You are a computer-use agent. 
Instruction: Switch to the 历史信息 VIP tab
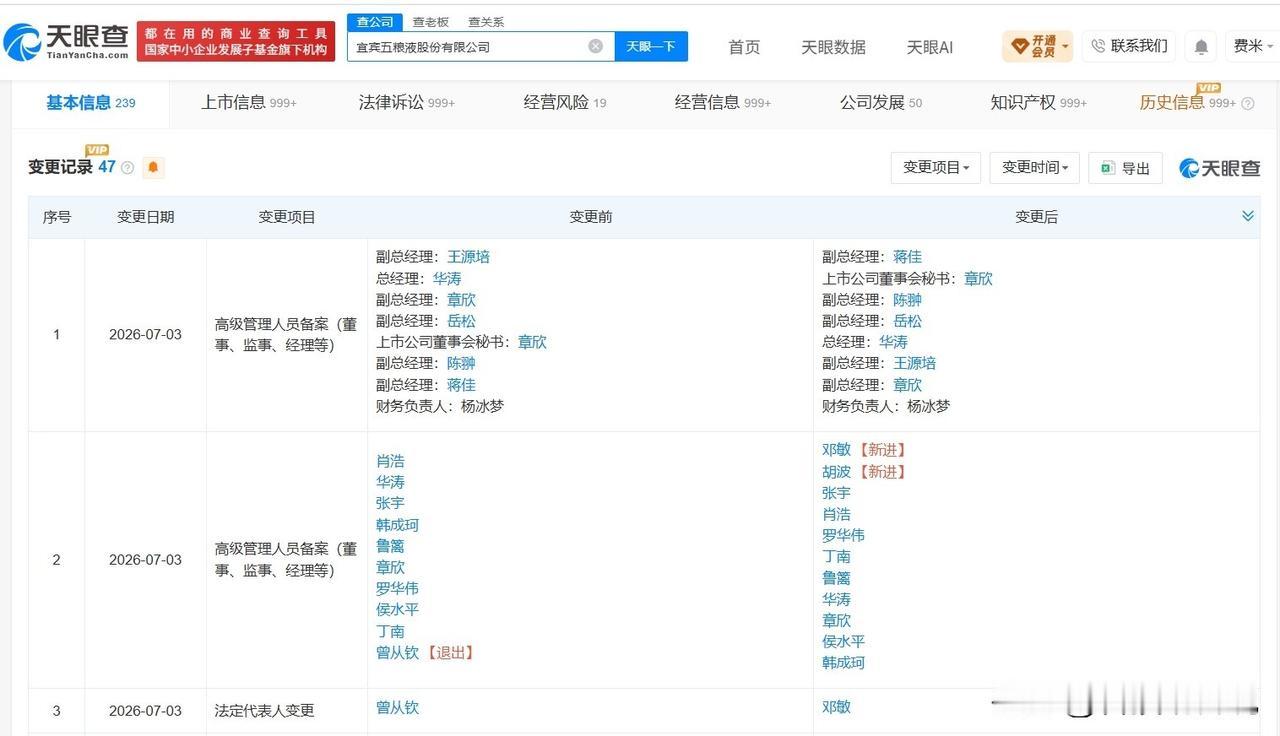coord(1188,102)
